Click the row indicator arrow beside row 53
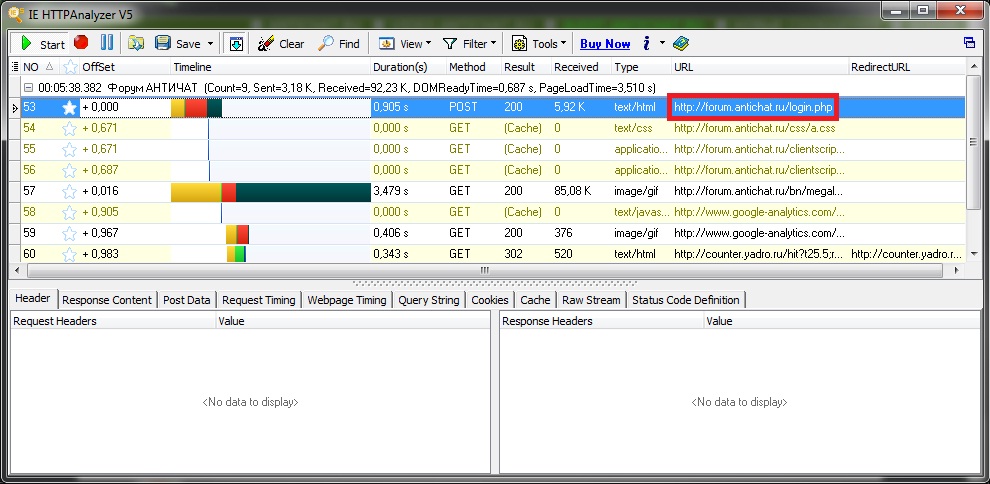 (x=15, y=108)
